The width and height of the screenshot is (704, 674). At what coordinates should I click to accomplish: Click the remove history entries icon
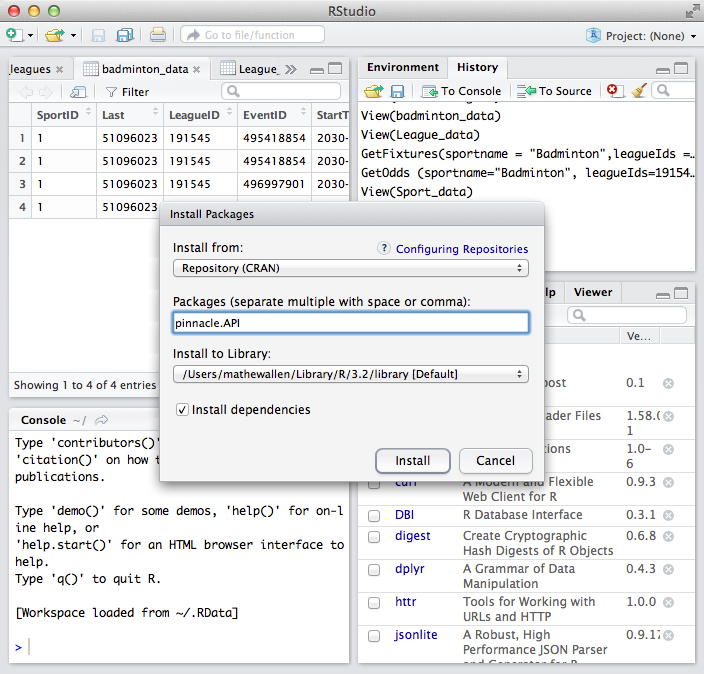tap(614, 91)
